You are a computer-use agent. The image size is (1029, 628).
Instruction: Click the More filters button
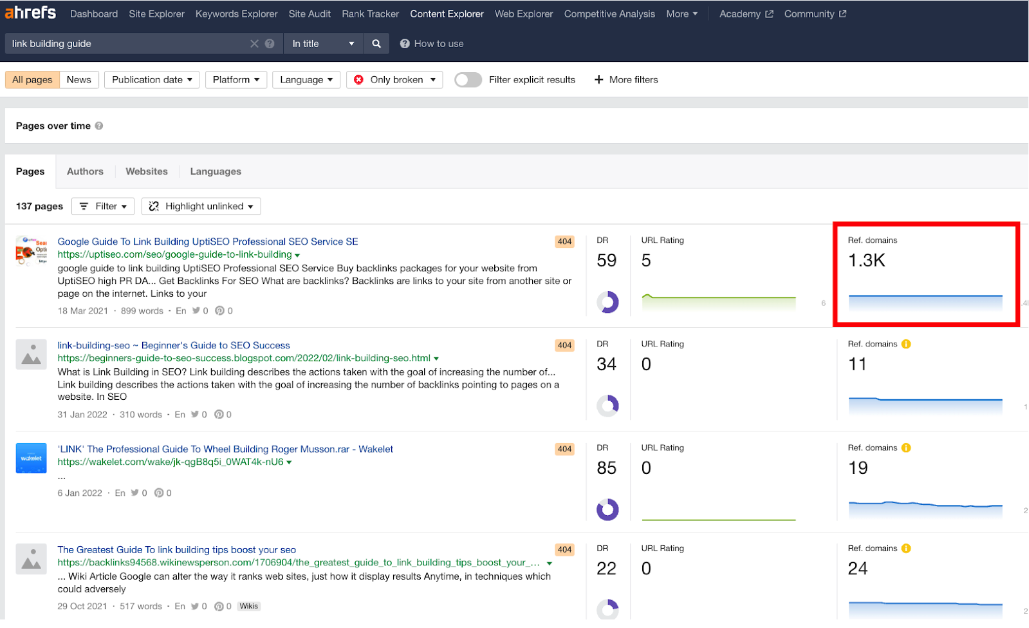coord(626,79)
